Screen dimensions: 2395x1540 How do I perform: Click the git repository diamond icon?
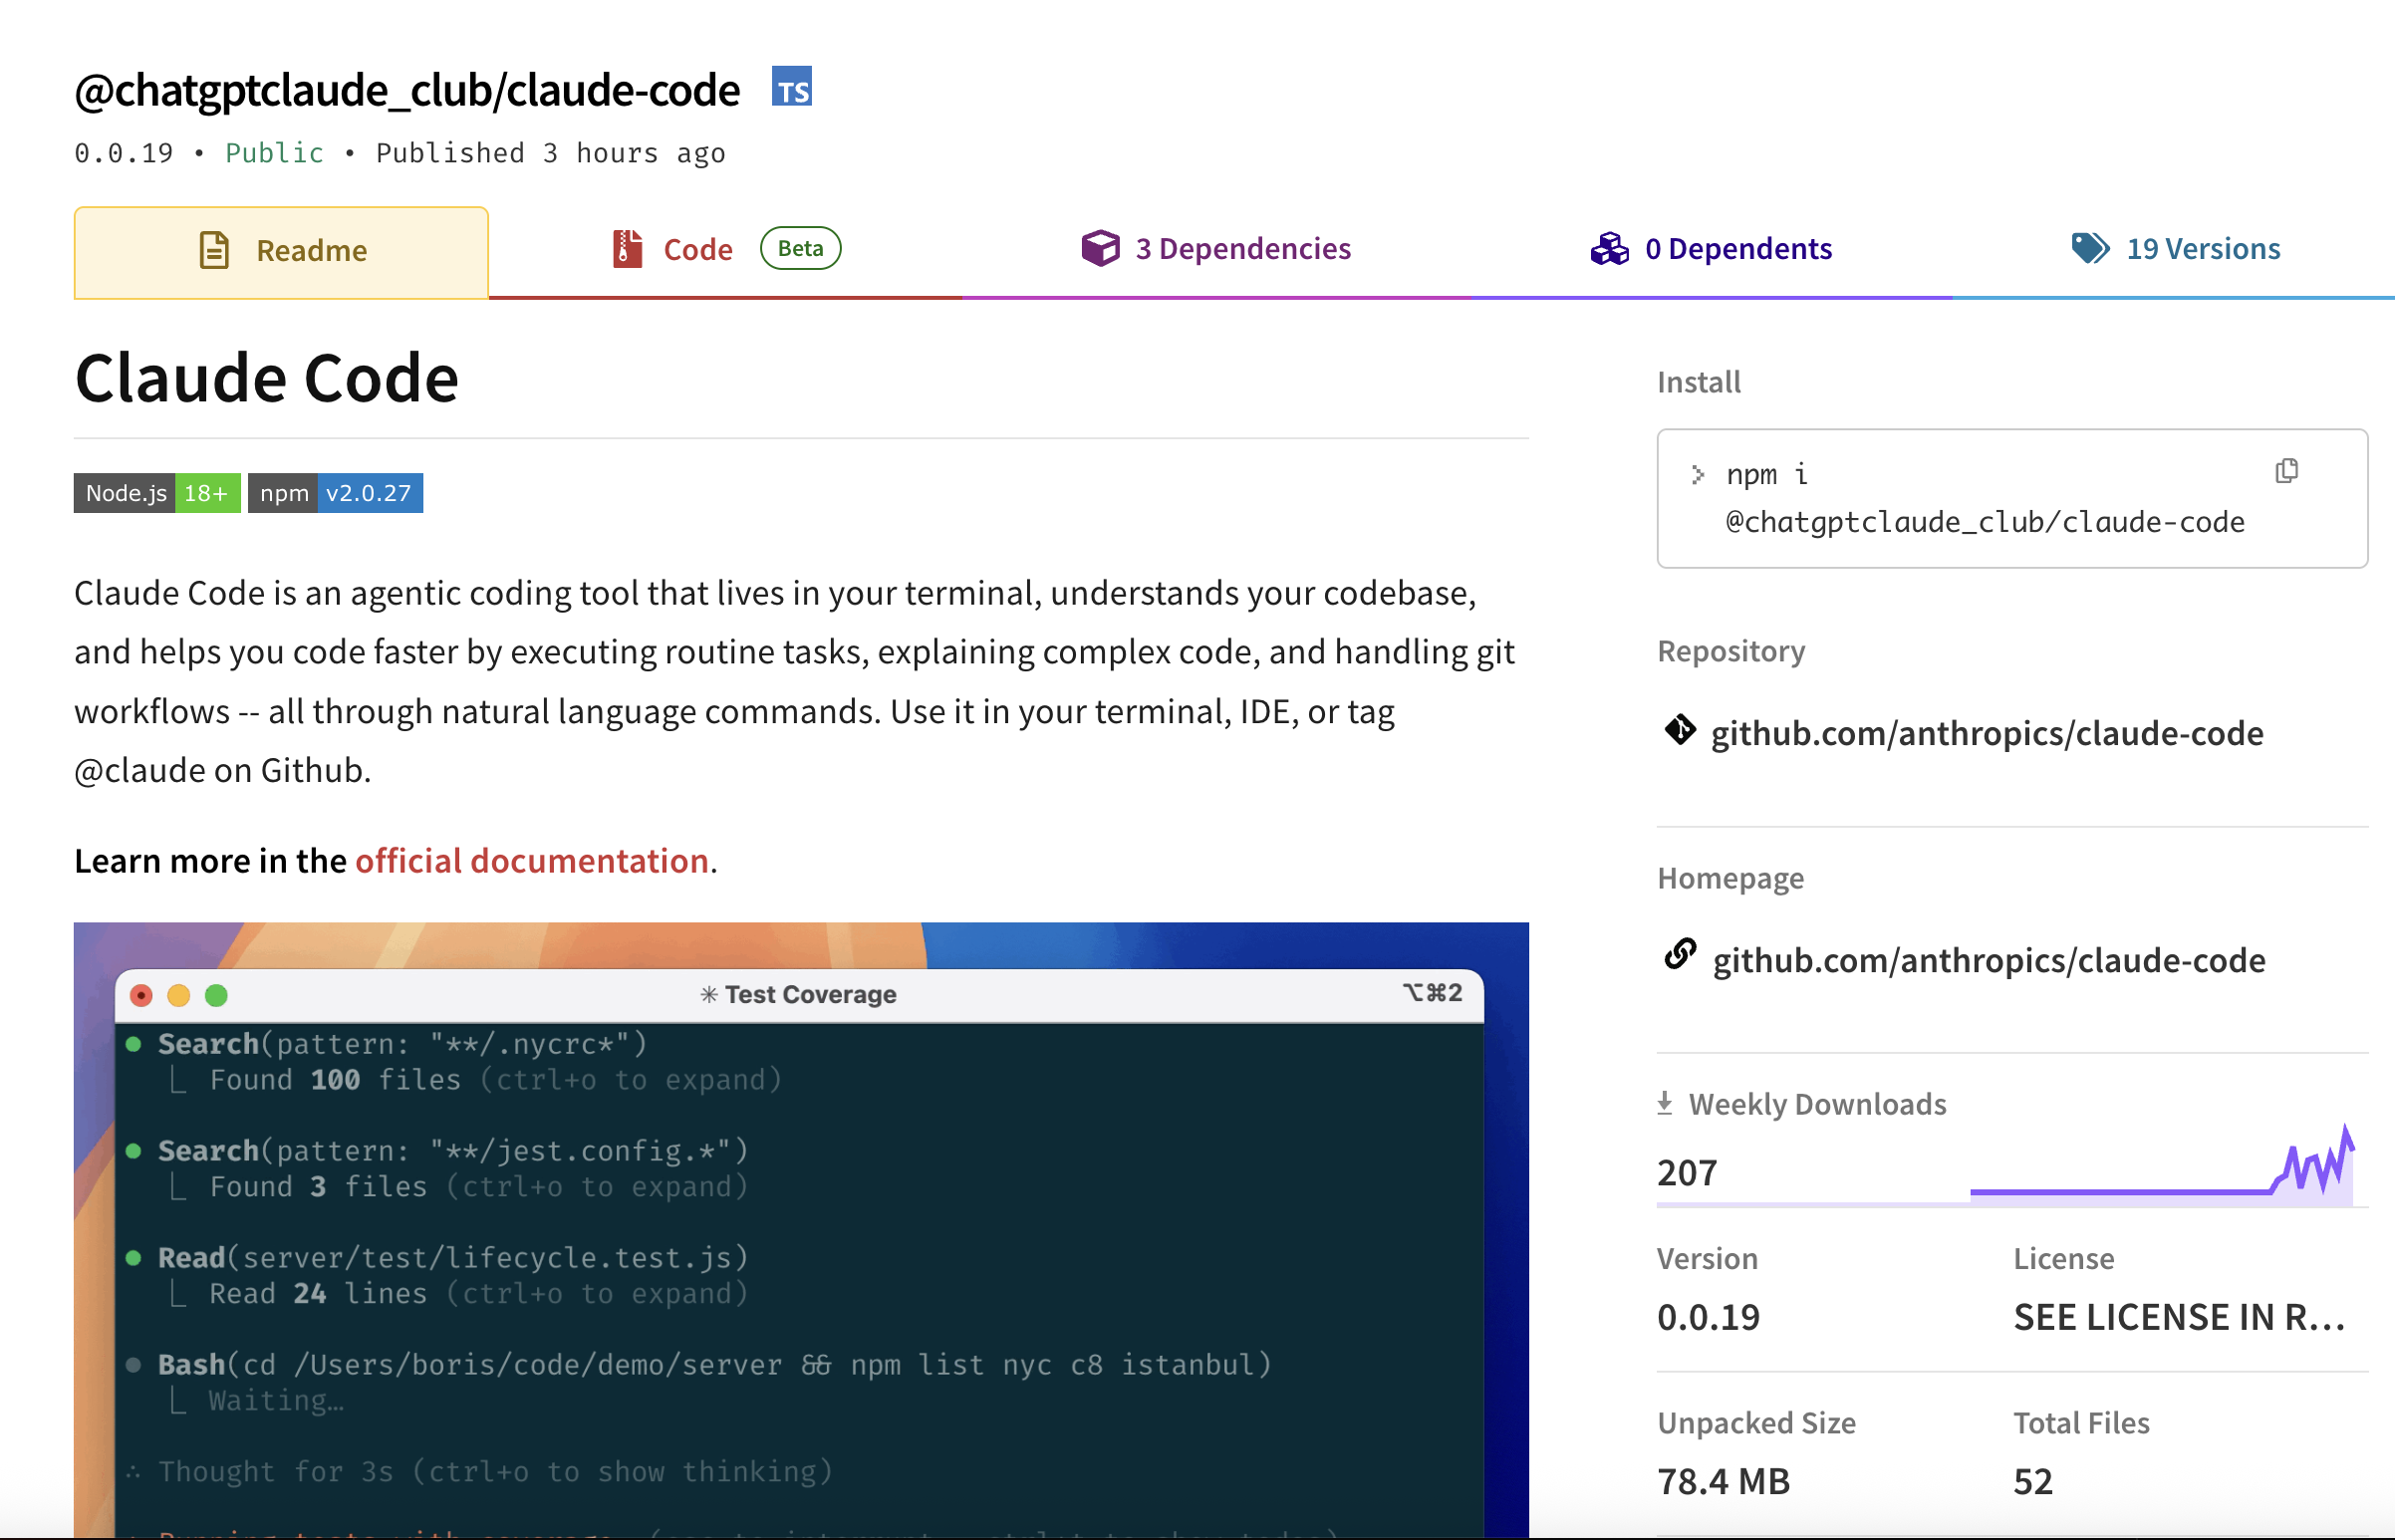pyautogui.click(x=1679, y=730)
